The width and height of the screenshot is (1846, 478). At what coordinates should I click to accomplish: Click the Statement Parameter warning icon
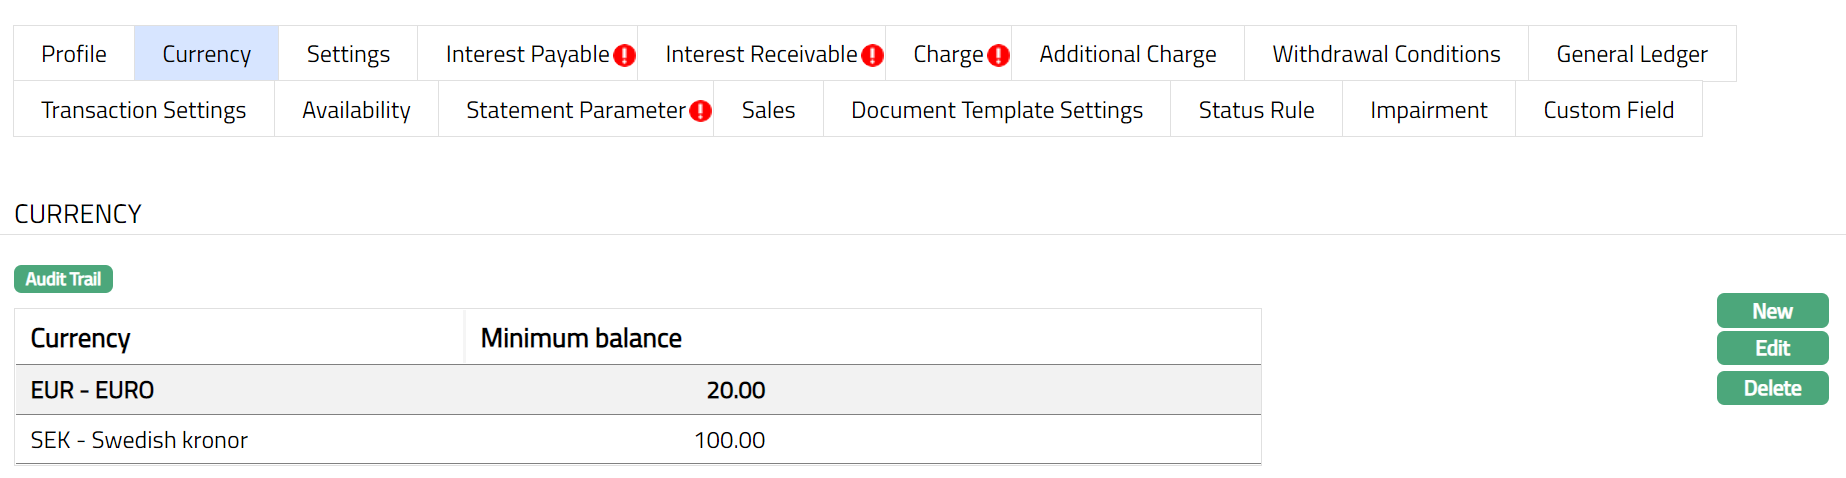click(x=701, y=111)
